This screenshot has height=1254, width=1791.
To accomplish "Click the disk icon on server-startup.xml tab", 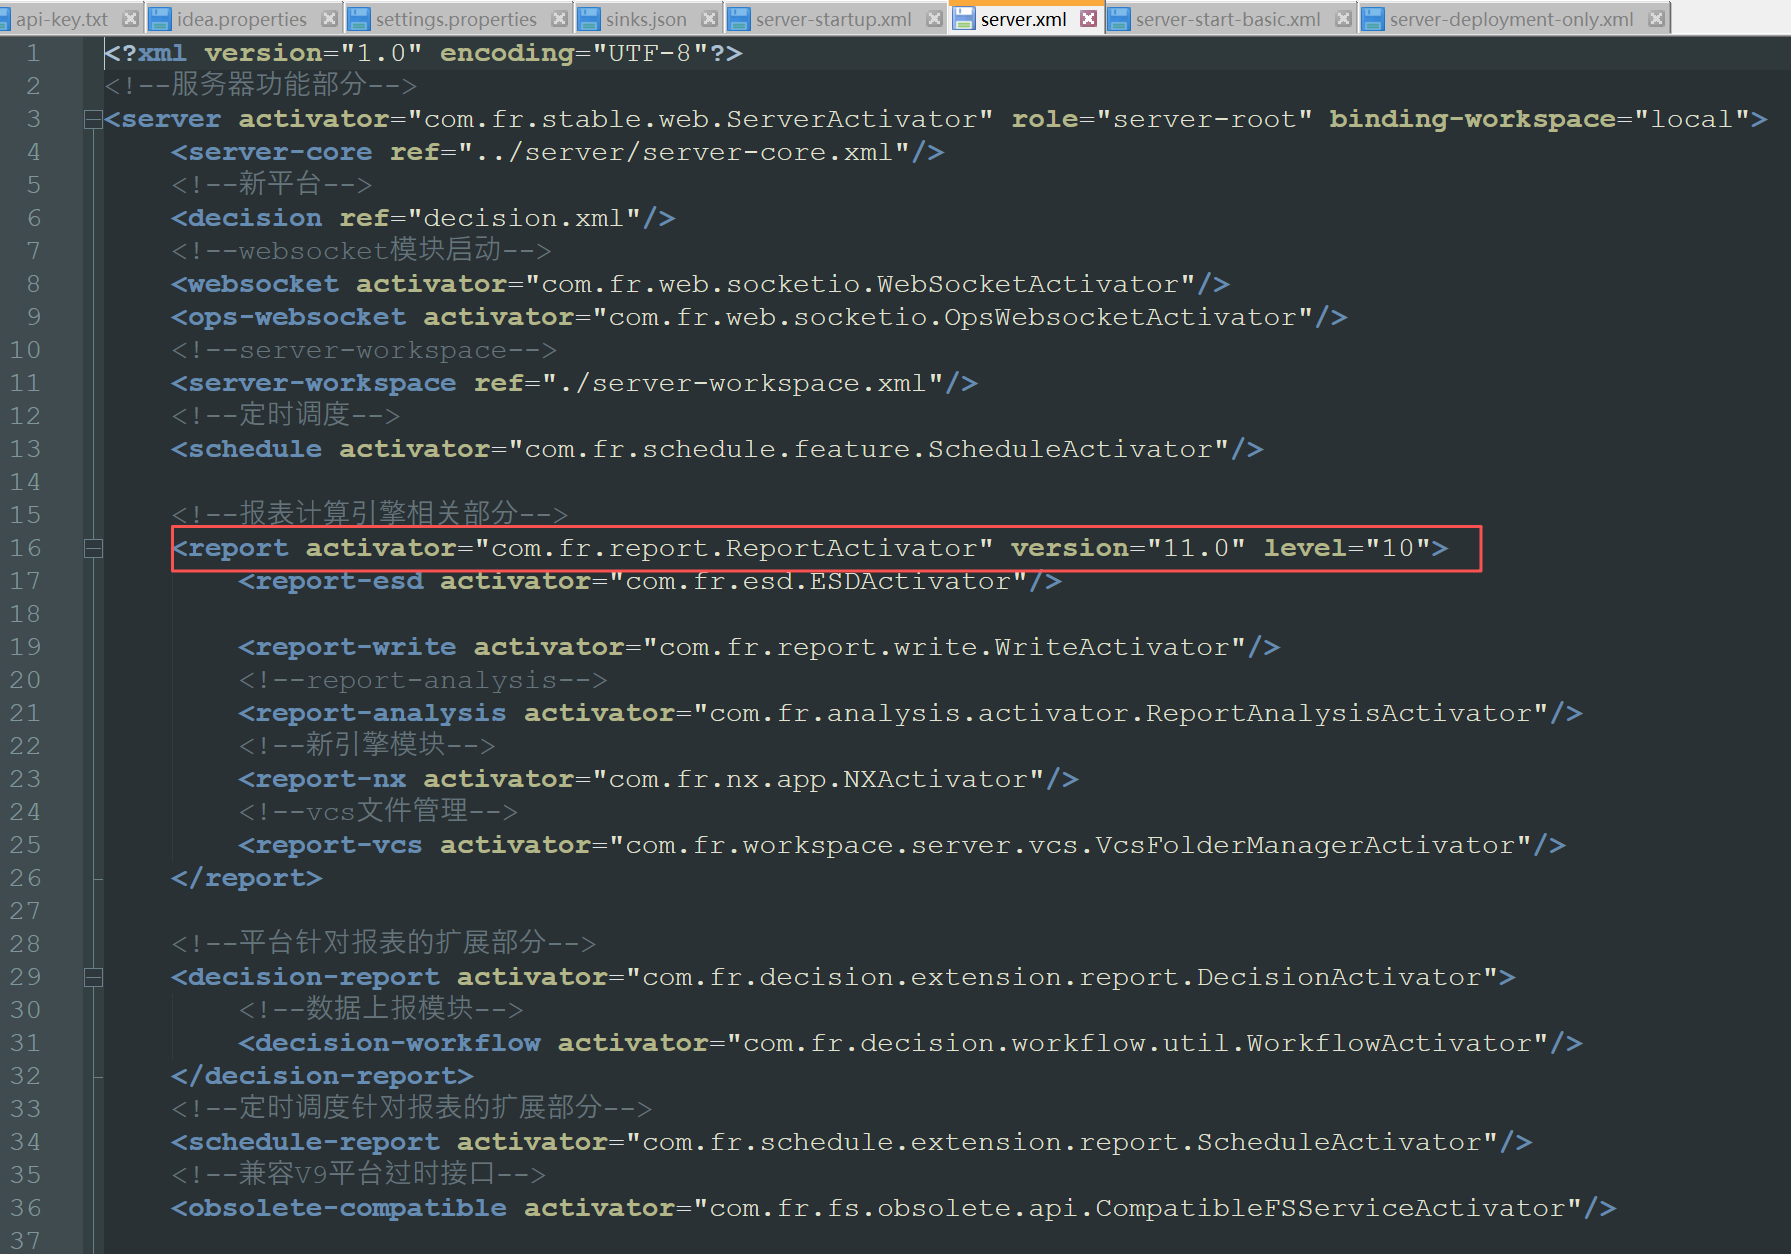I will (739, 19).
